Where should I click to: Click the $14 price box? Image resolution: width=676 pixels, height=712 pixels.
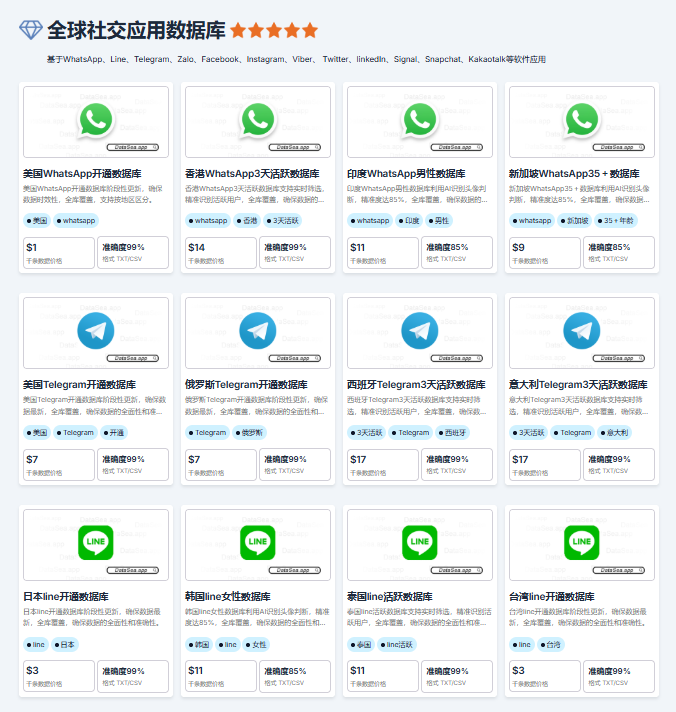click(221, 252)
